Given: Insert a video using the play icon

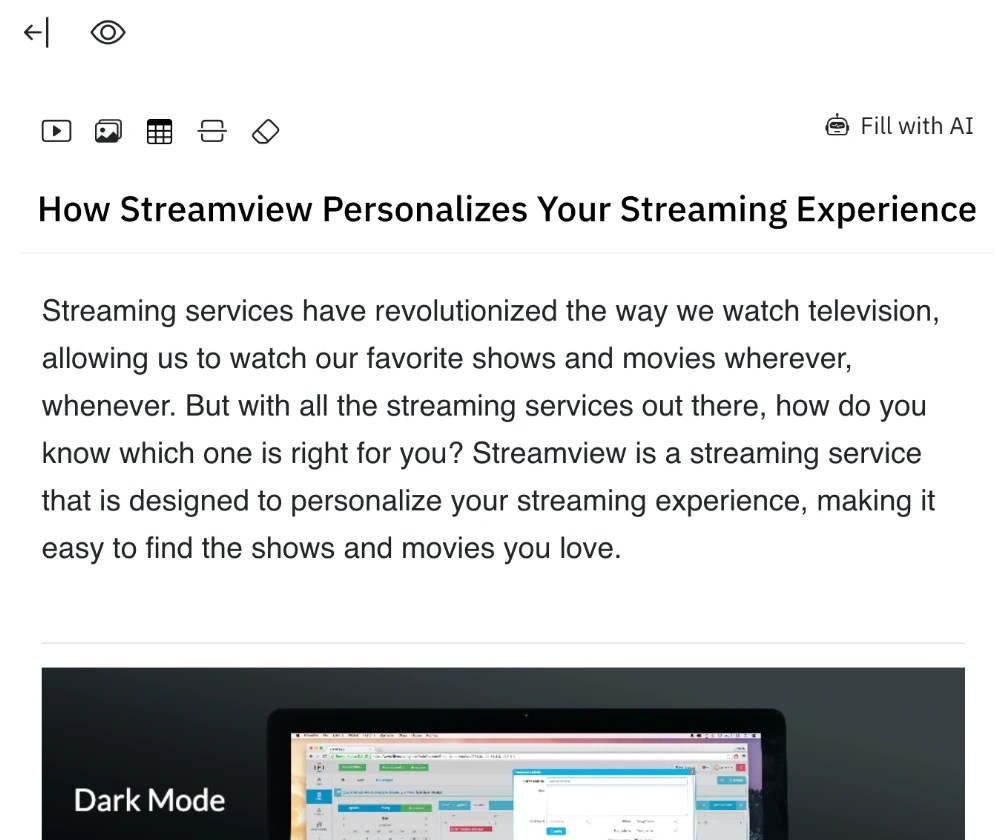Looking at the screenshot, I should tap(57, 131).
